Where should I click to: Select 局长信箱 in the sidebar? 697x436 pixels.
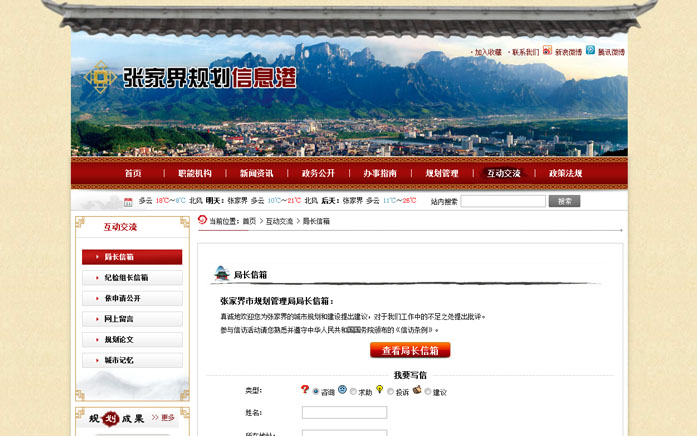pos(132,257)
